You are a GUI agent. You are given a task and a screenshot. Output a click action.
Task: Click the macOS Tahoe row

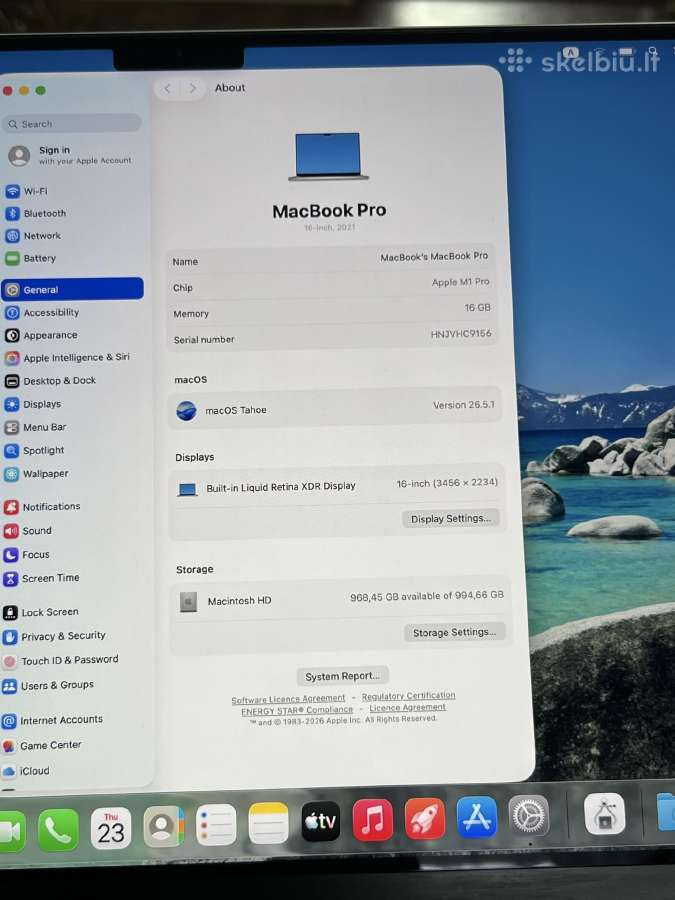coord(335,408)
